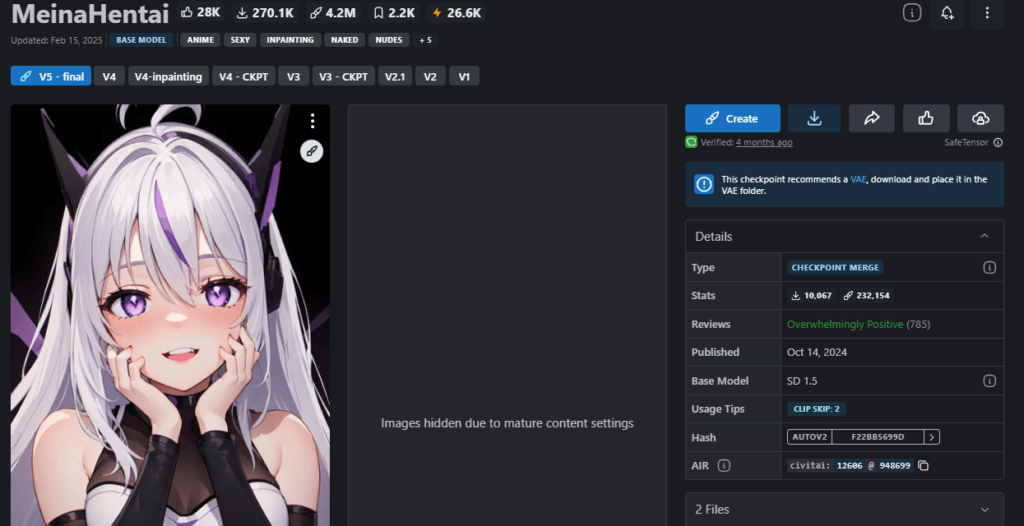Click the arrow next to the AUTOV2 hash
The height and width of the screenshot is (526, 1024).
coord(931,437)
